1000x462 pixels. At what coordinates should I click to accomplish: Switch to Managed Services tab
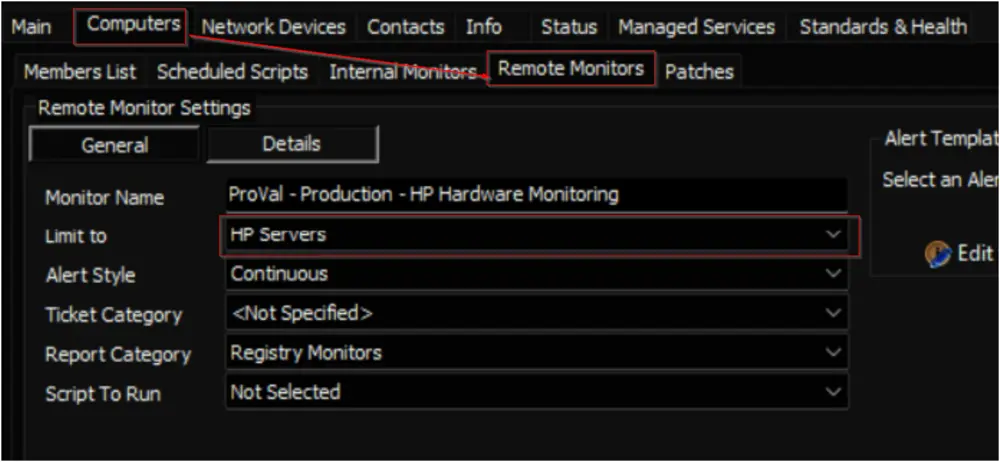[x=696, y=27]
